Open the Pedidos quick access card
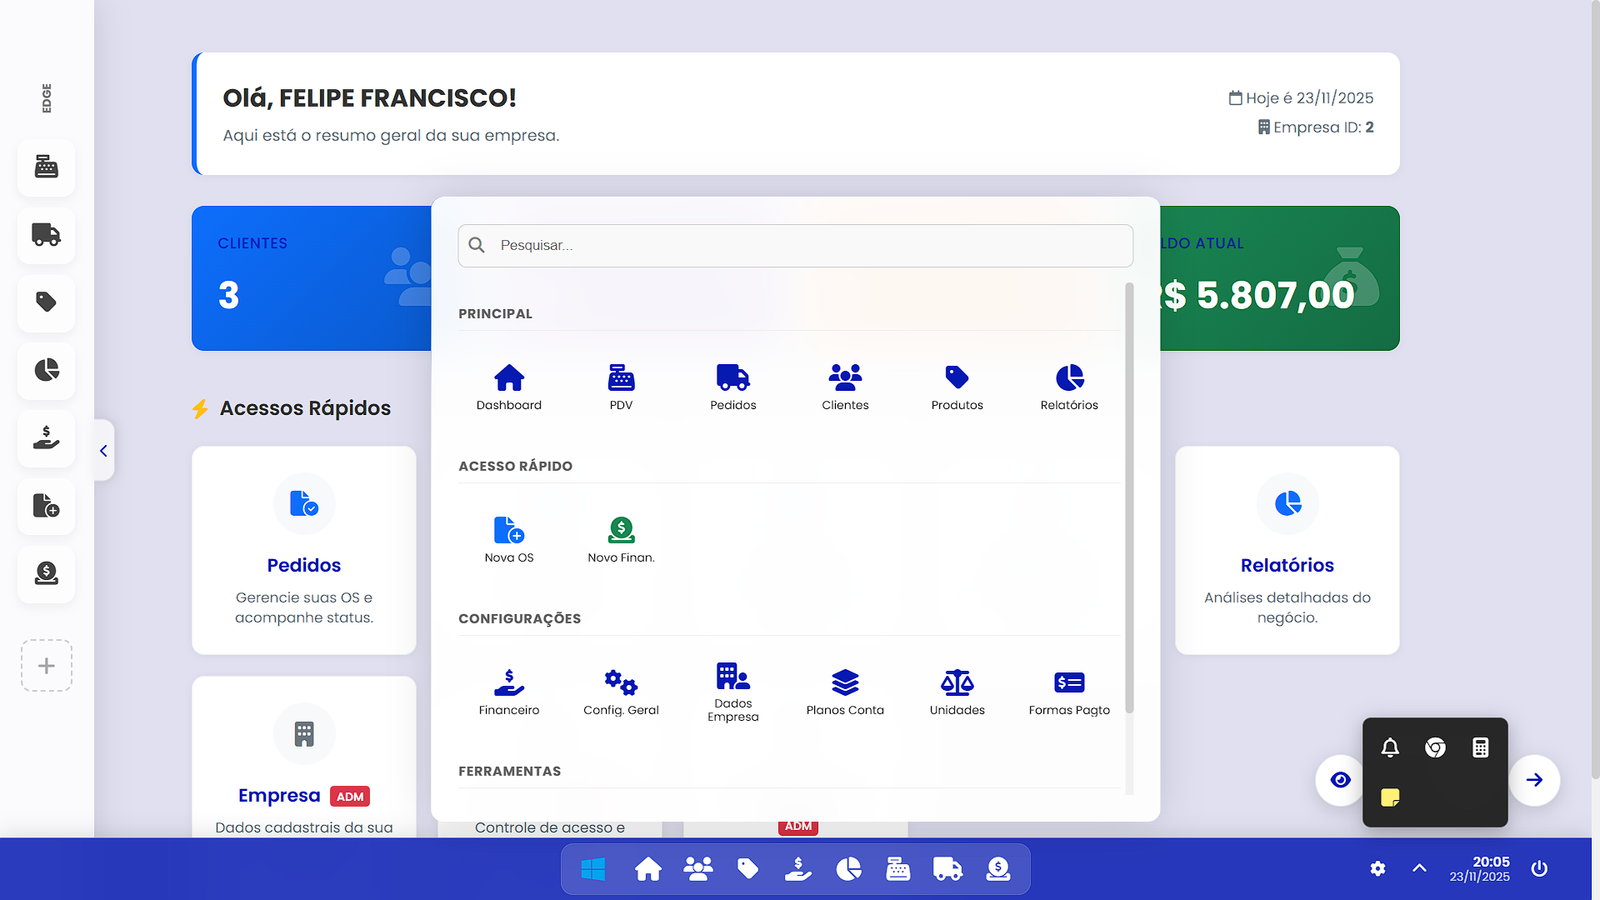 click(303, 551)
